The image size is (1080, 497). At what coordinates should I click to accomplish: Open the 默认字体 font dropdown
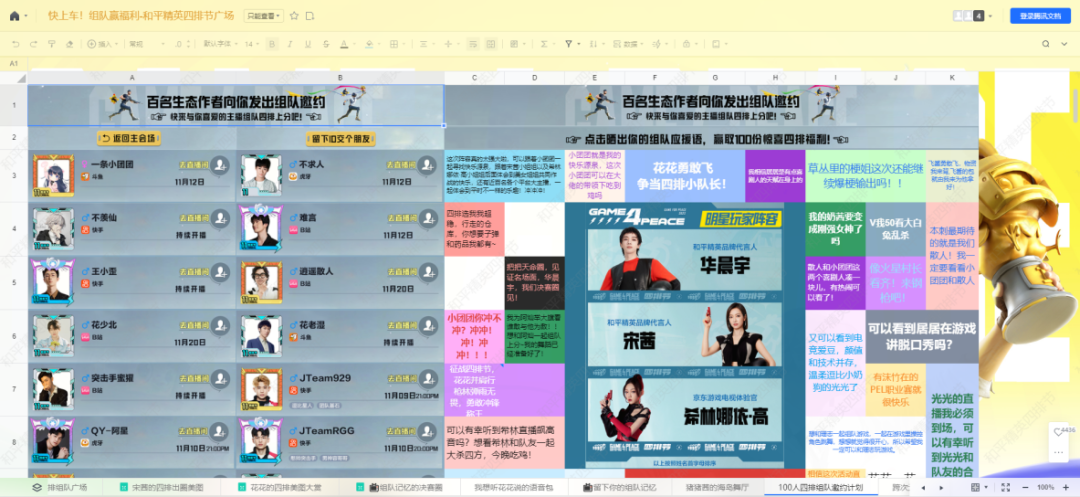pyautogui.click(x=218, y=44)
